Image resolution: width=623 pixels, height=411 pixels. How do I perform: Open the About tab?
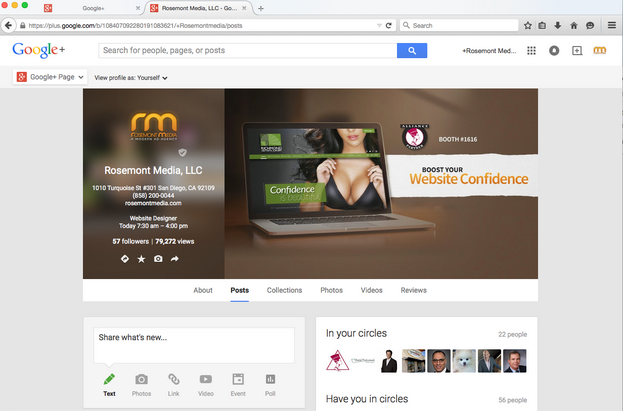(203, 290)
